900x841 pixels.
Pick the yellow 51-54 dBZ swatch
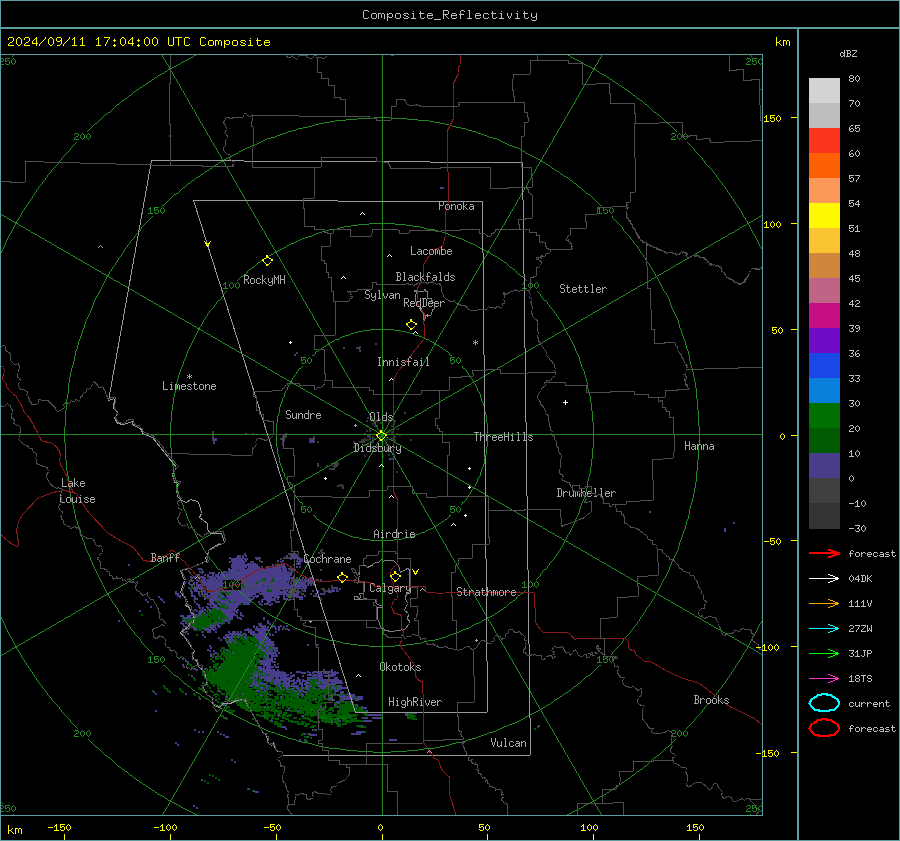click(824, 215)
